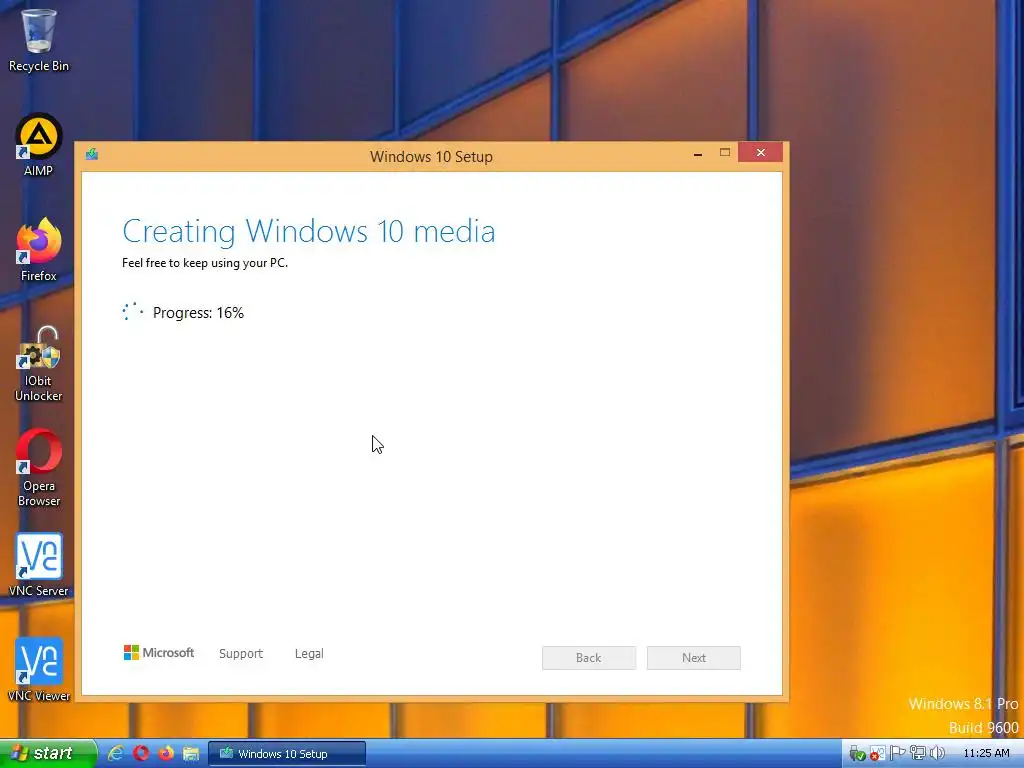1024x768 pixels.
Task: Select the VNC Server desktop icon
Action: tap(39, 565)
